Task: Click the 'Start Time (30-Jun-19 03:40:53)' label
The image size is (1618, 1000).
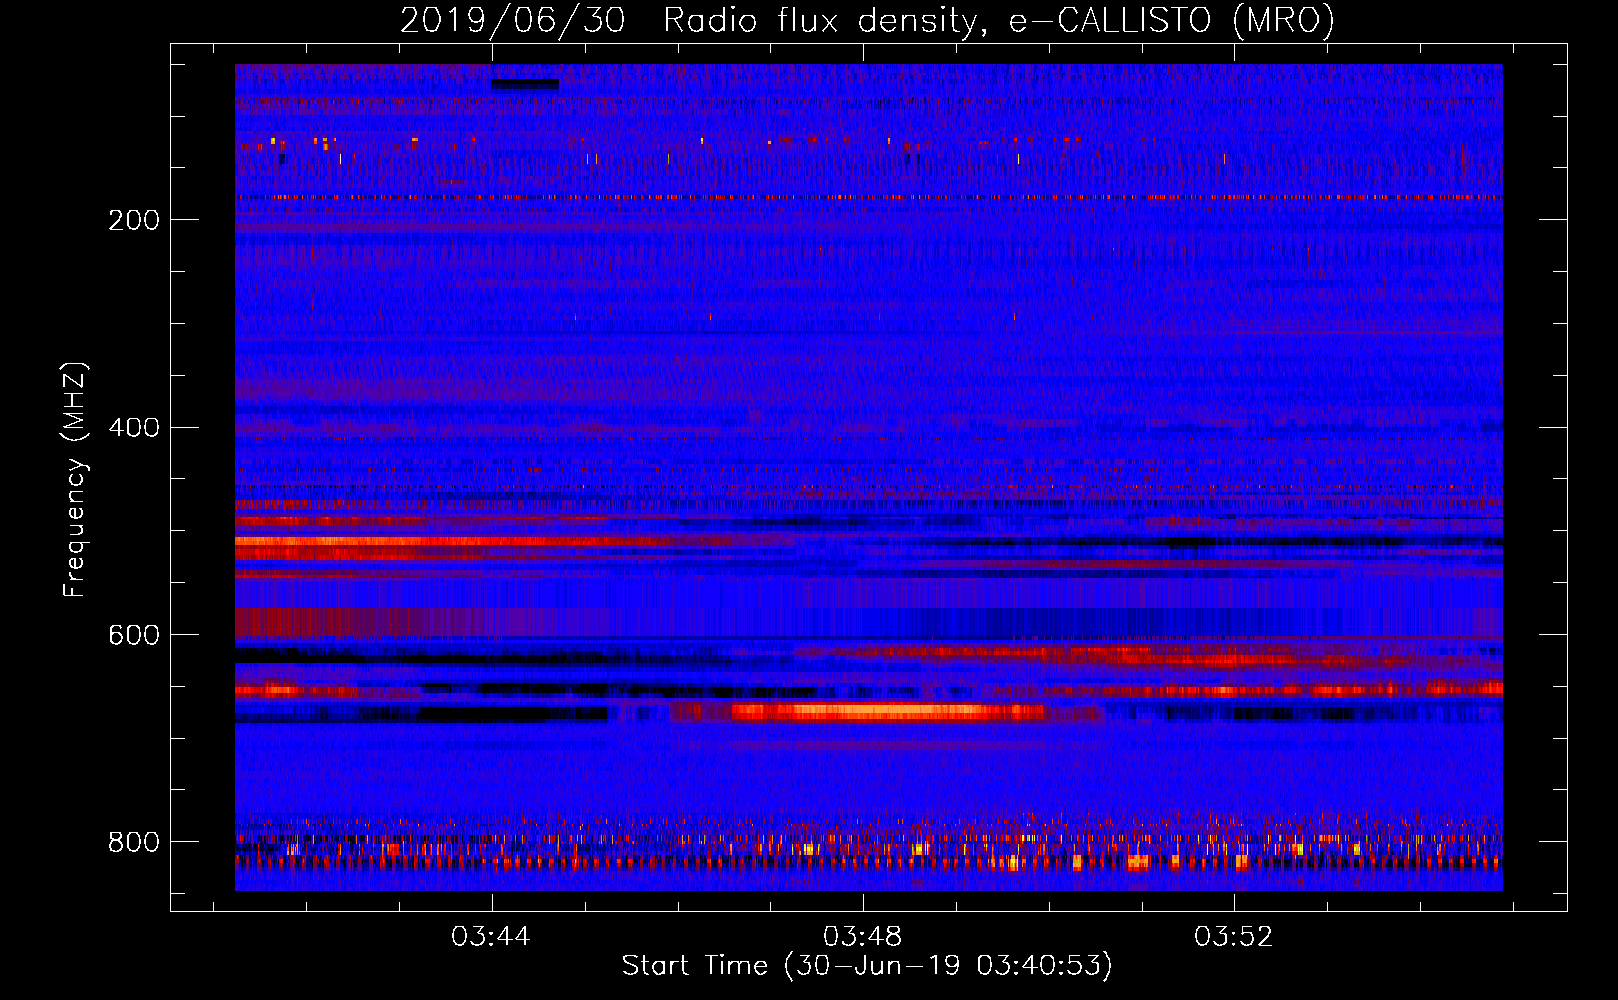Action: pyautogui.click(x=867, y=966)
